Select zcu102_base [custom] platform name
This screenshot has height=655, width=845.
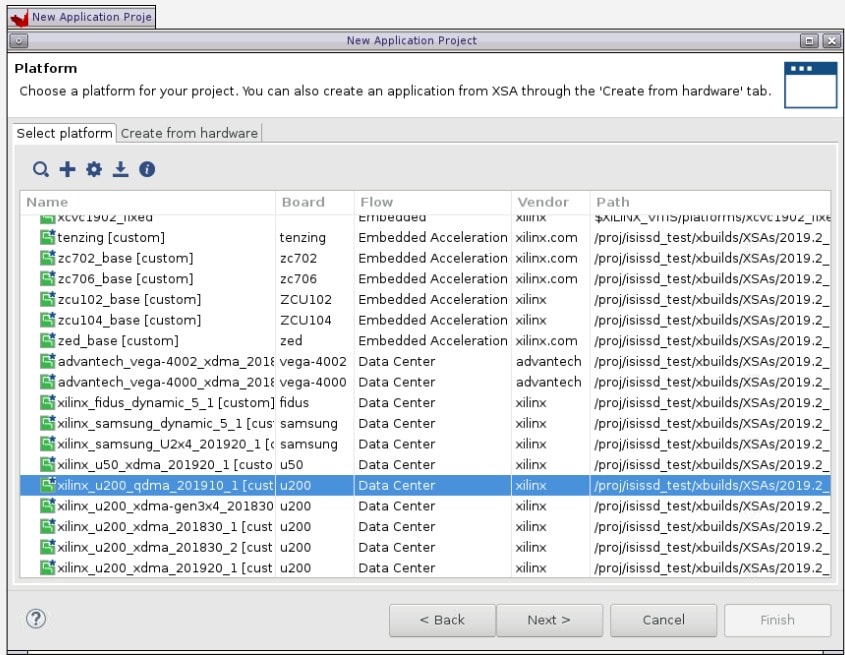point(129,299)
